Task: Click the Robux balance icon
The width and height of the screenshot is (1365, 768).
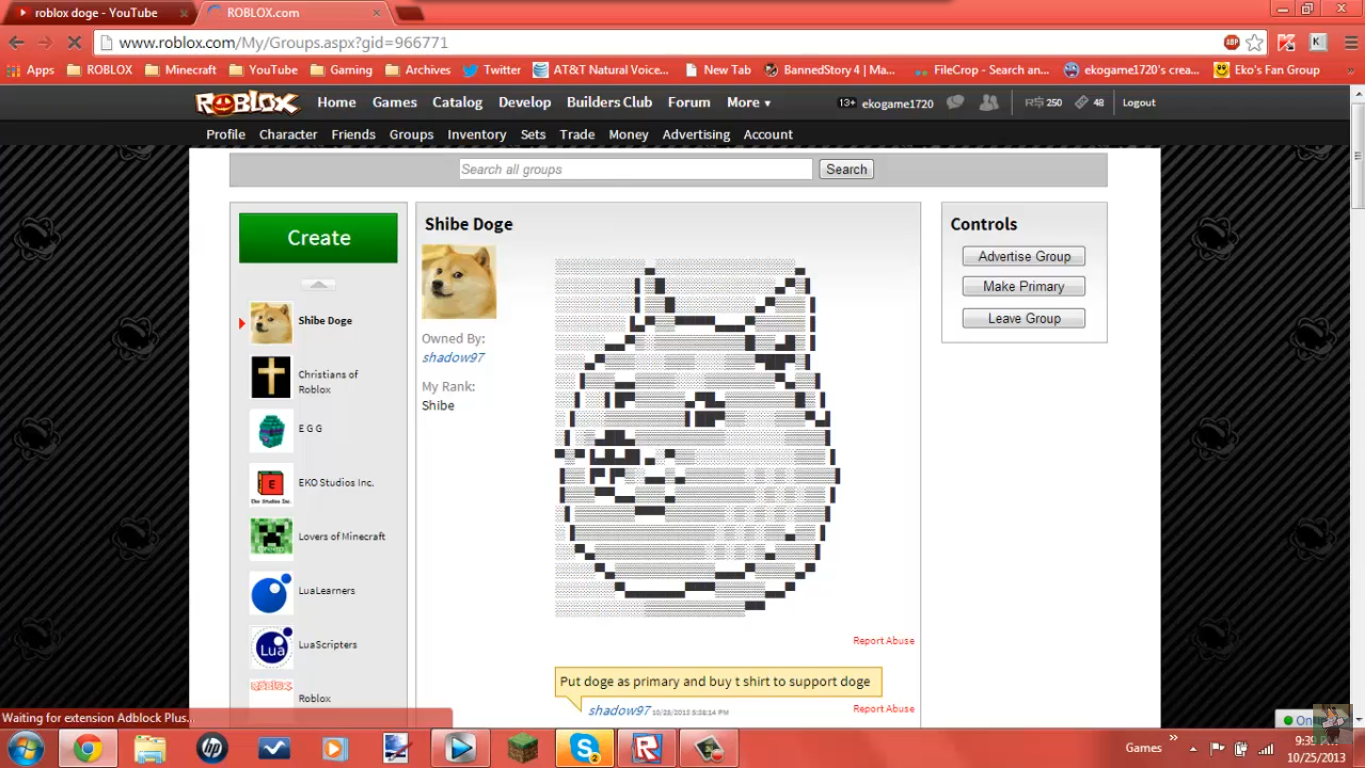Action: [1033, 102]
